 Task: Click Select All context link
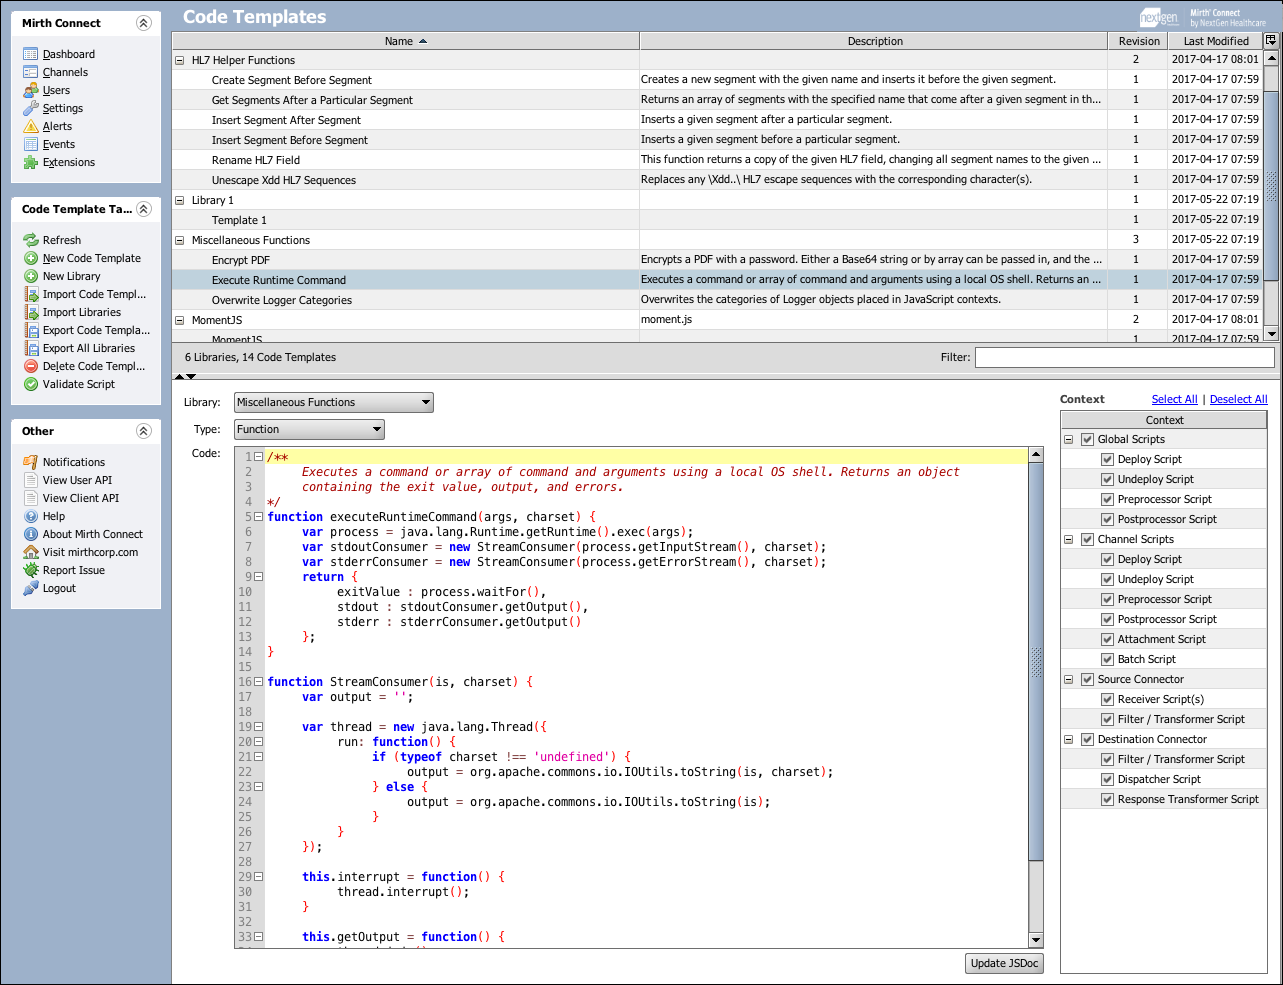(1174, 399)
